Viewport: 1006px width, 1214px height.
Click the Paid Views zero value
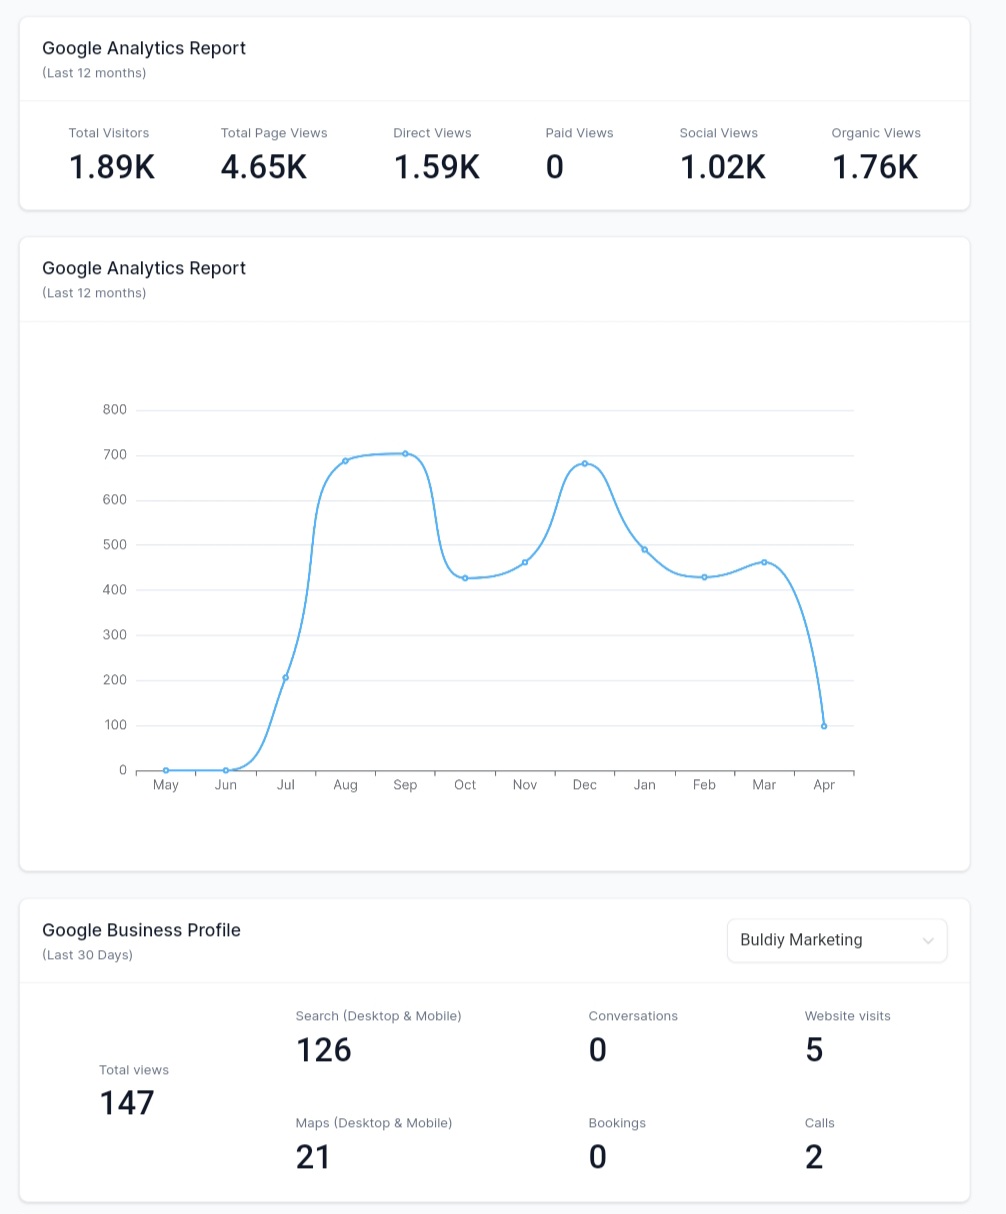pos(554,167)
